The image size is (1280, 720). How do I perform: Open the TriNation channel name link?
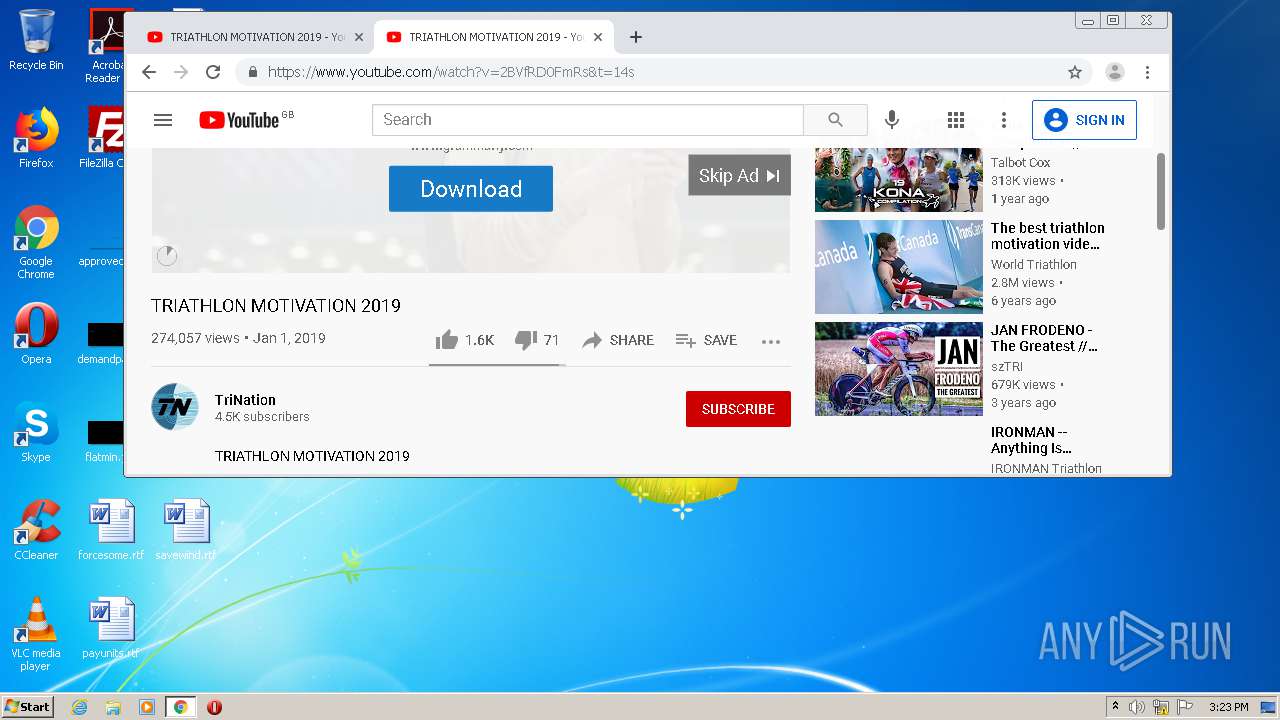point(245,399)
